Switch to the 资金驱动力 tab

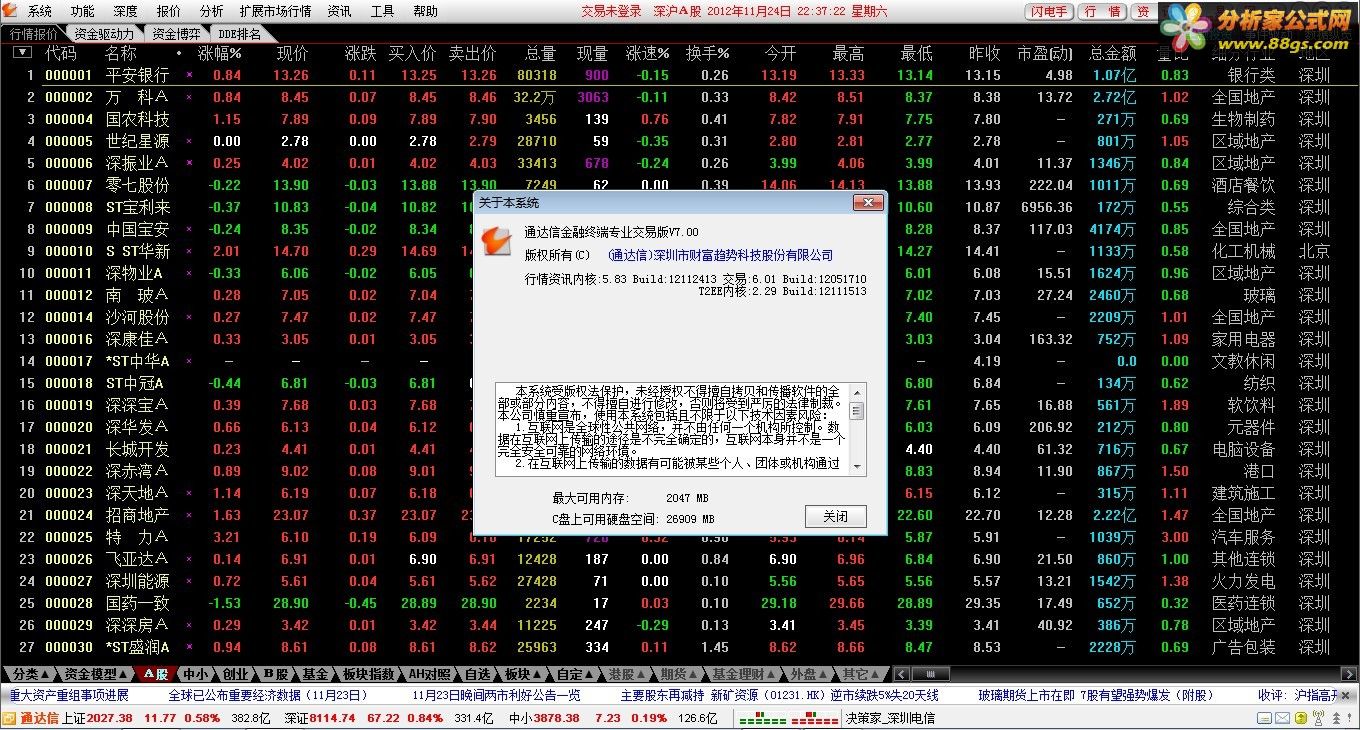[x=104, y=34]
